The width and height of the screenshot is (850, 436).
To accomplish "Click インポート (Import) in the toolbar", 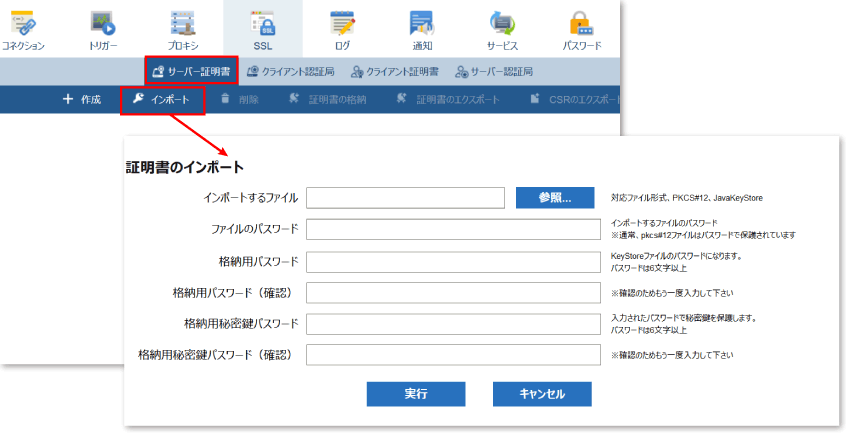I will 163,100.
